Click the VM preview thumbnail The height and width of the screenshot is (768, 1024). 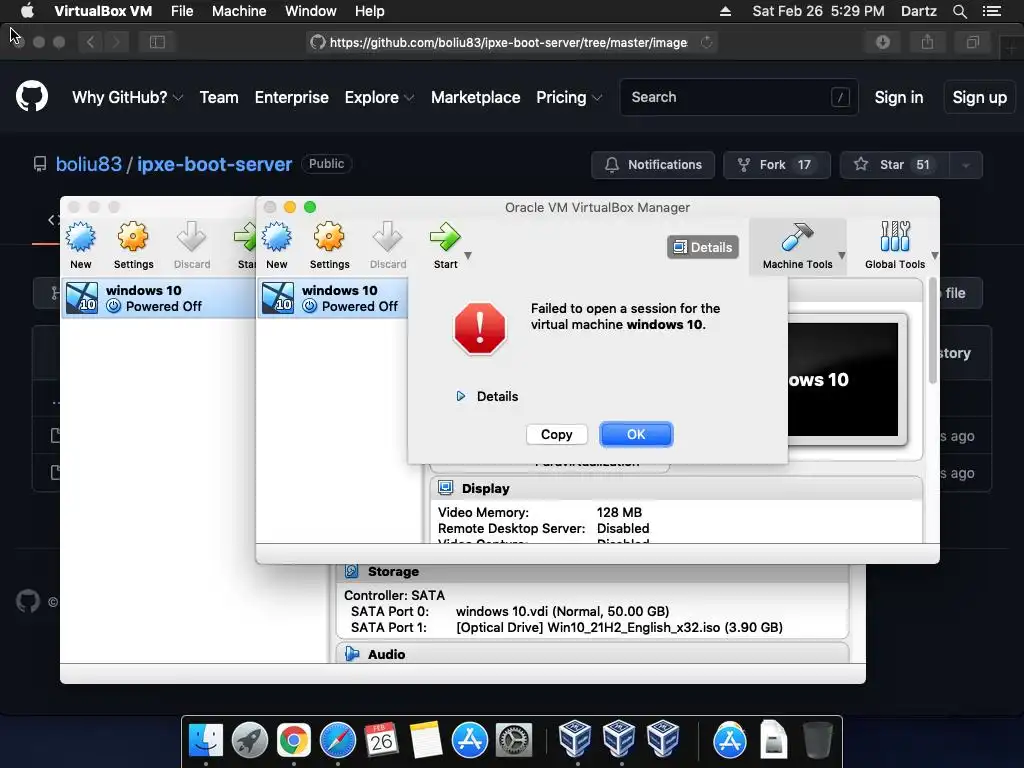click(842, 379)
